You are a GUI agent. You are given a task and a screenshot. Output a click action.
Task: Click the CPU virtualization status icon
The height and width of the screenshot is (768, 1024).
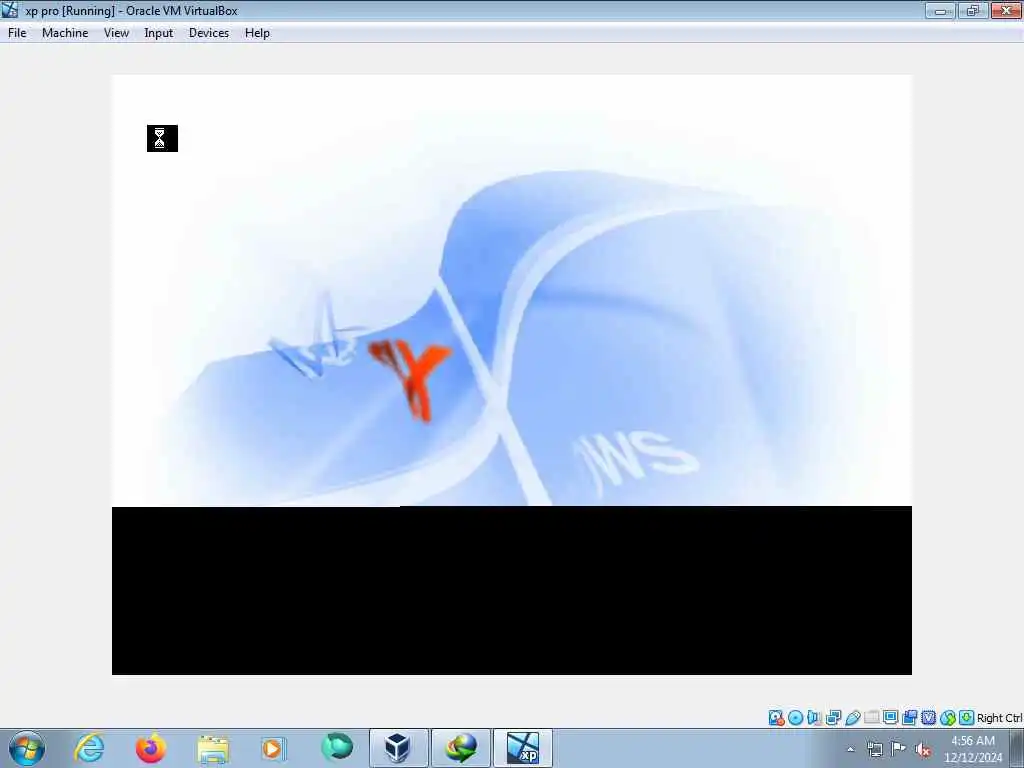pos(928,718)
